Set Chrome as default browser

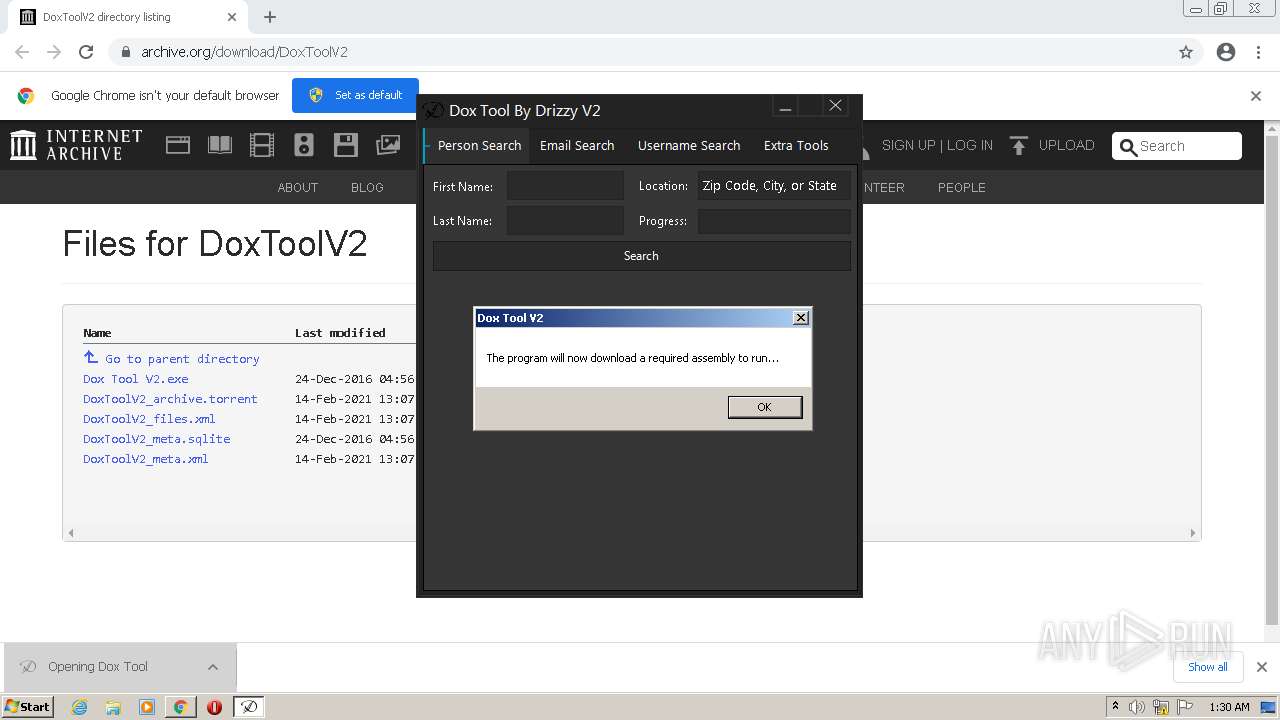(355, 95)
